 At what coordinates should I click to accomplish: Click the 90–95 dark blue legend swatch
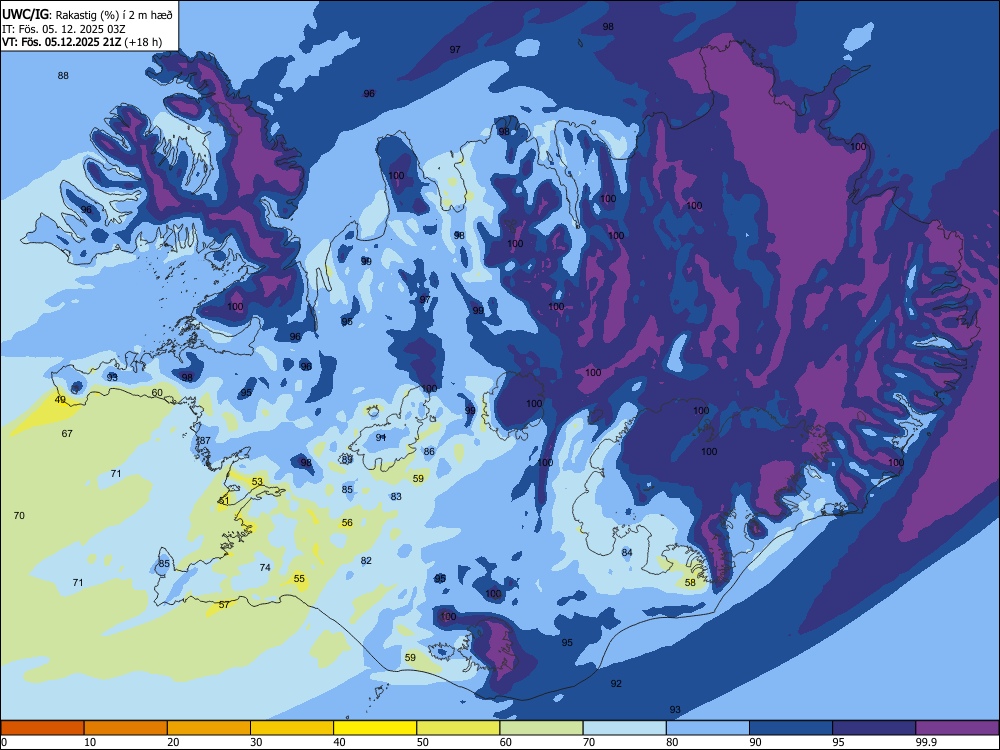point(791,728)
